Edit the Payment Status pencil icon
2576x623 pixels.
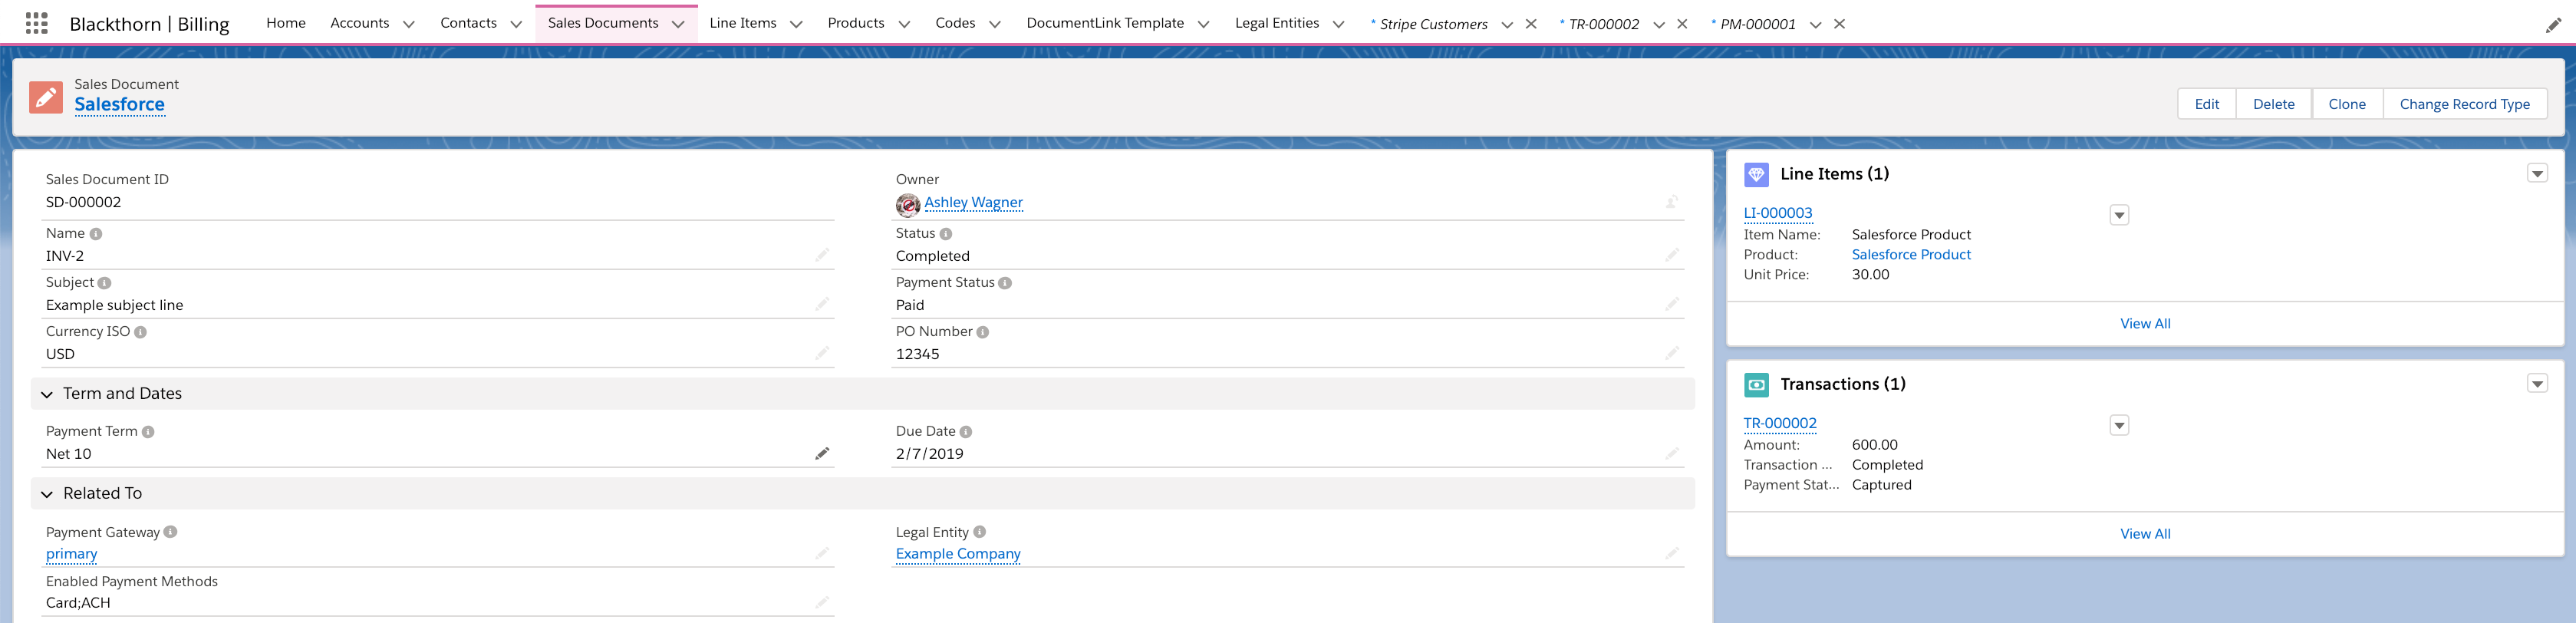point(1672,304)
